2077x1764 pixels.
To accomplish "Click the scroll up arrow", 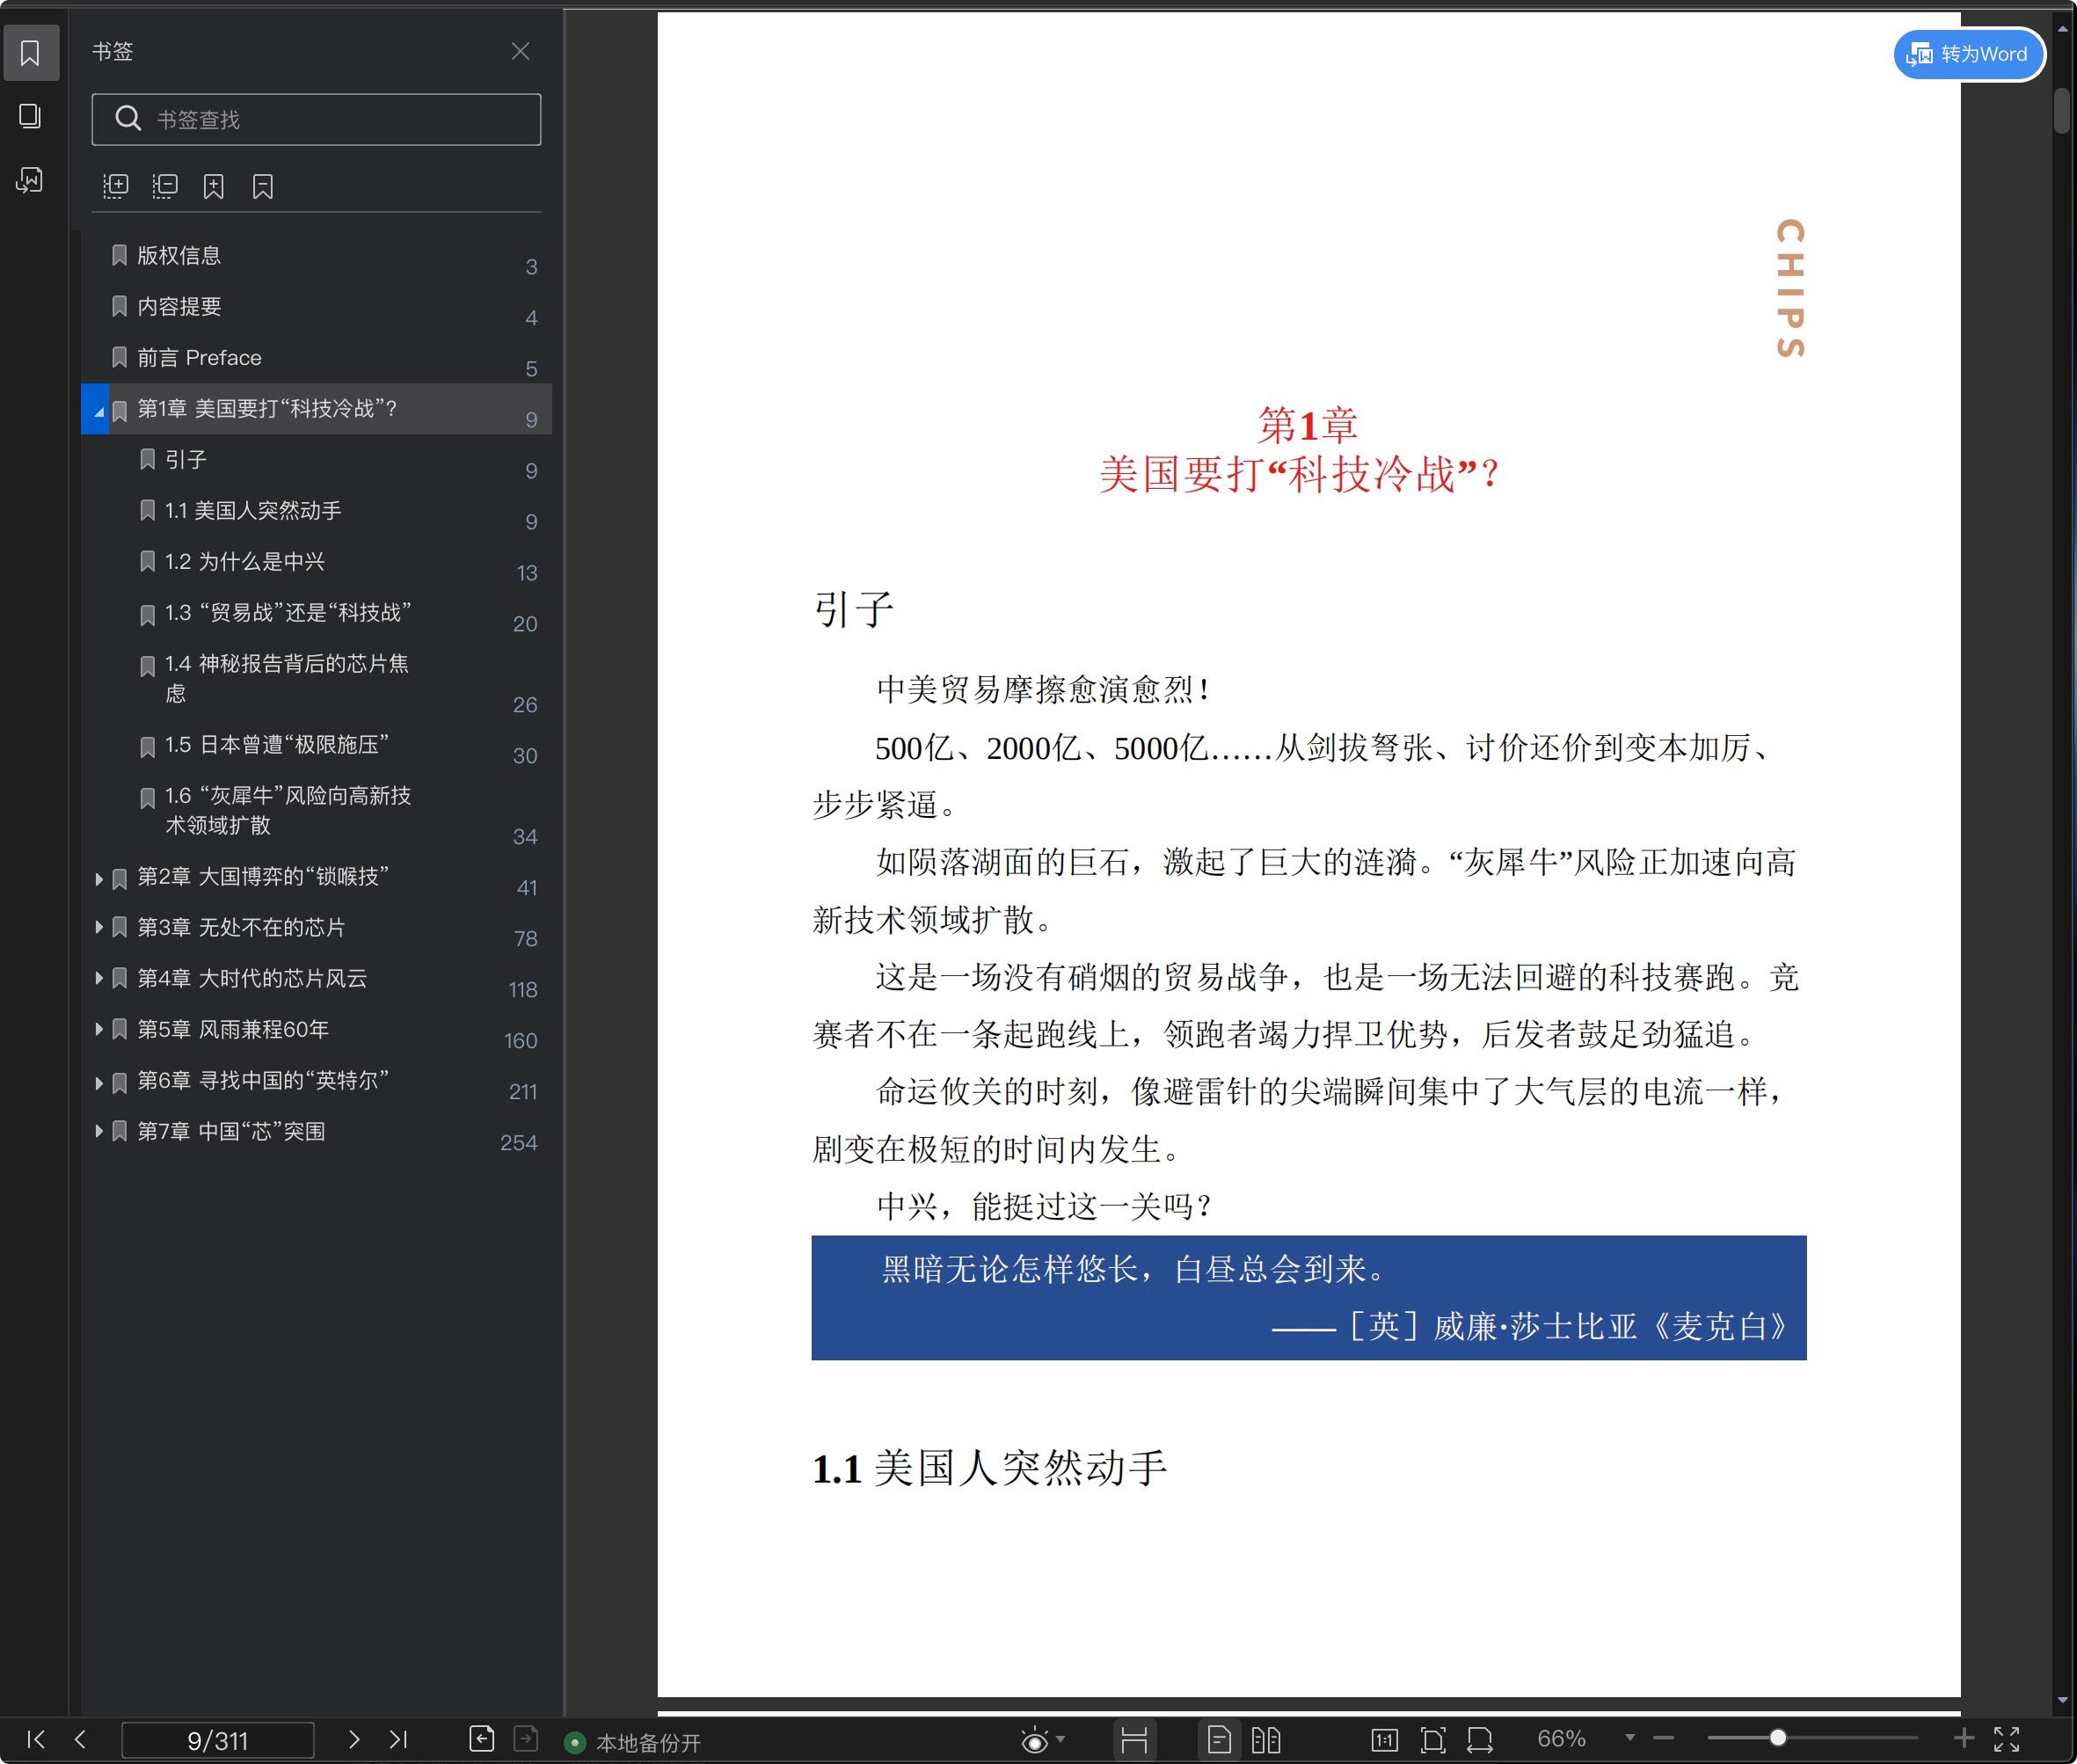I will [x=2062, y=29].
